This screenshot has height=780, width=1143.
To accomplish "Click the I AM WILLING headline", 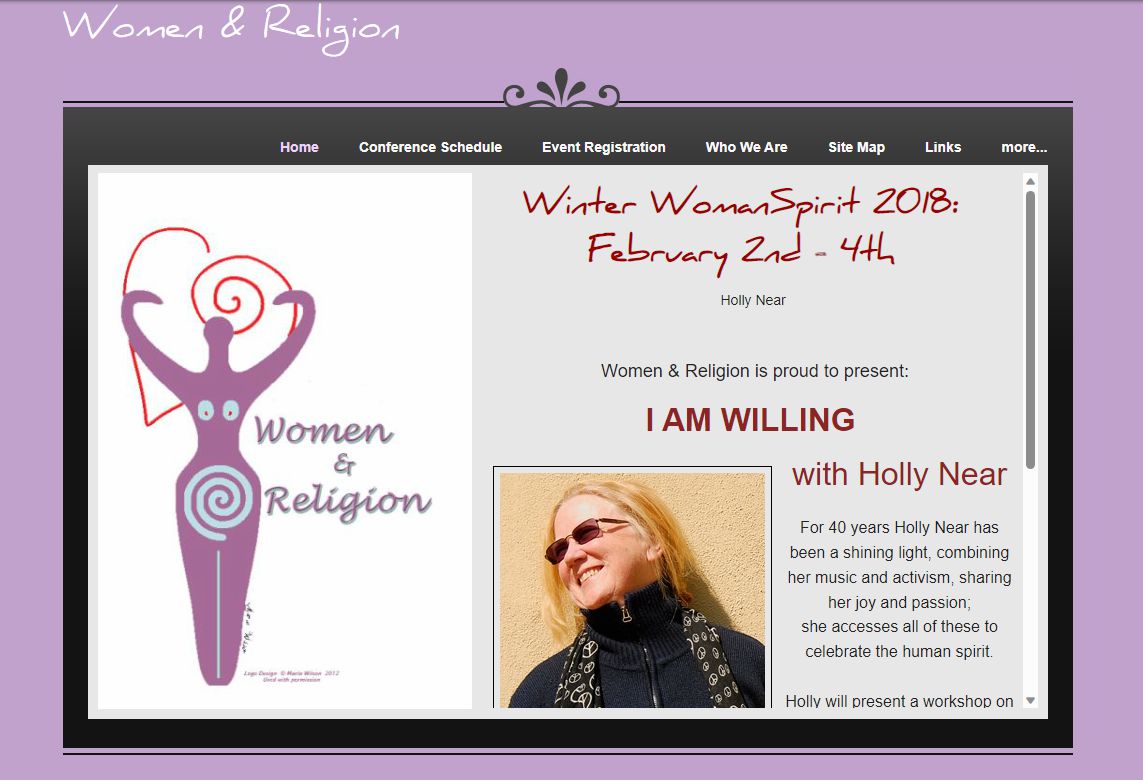I will click(750, 420).
